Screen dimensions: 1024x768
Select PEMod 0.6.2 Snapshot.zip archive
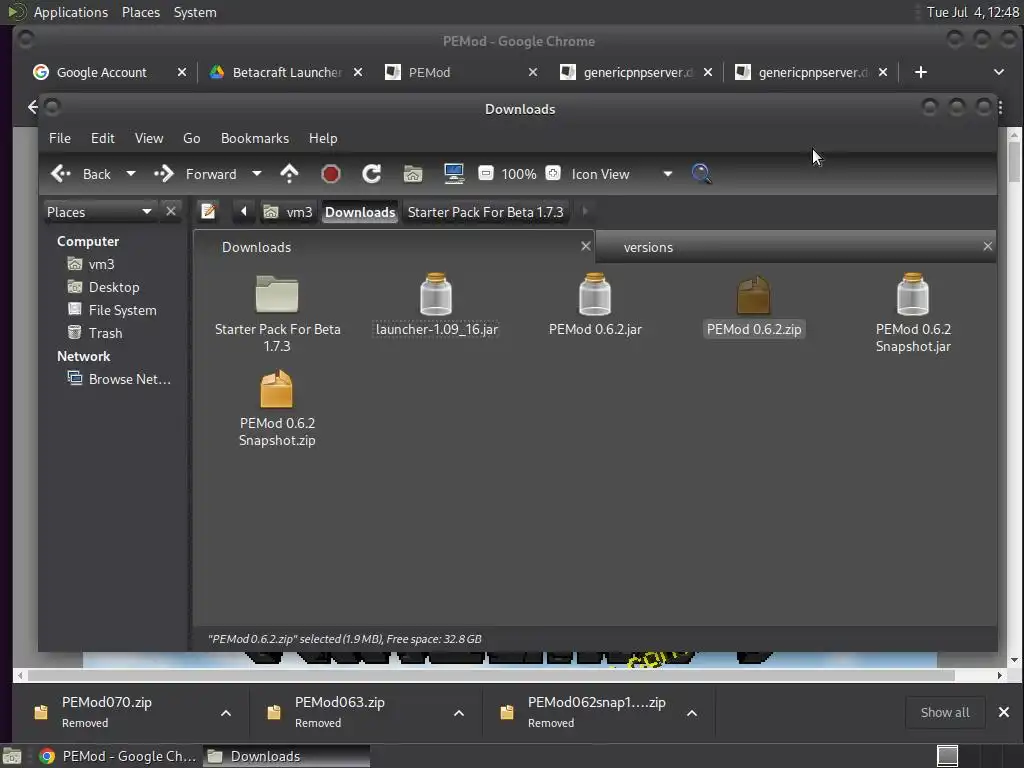tap(277, 408)
